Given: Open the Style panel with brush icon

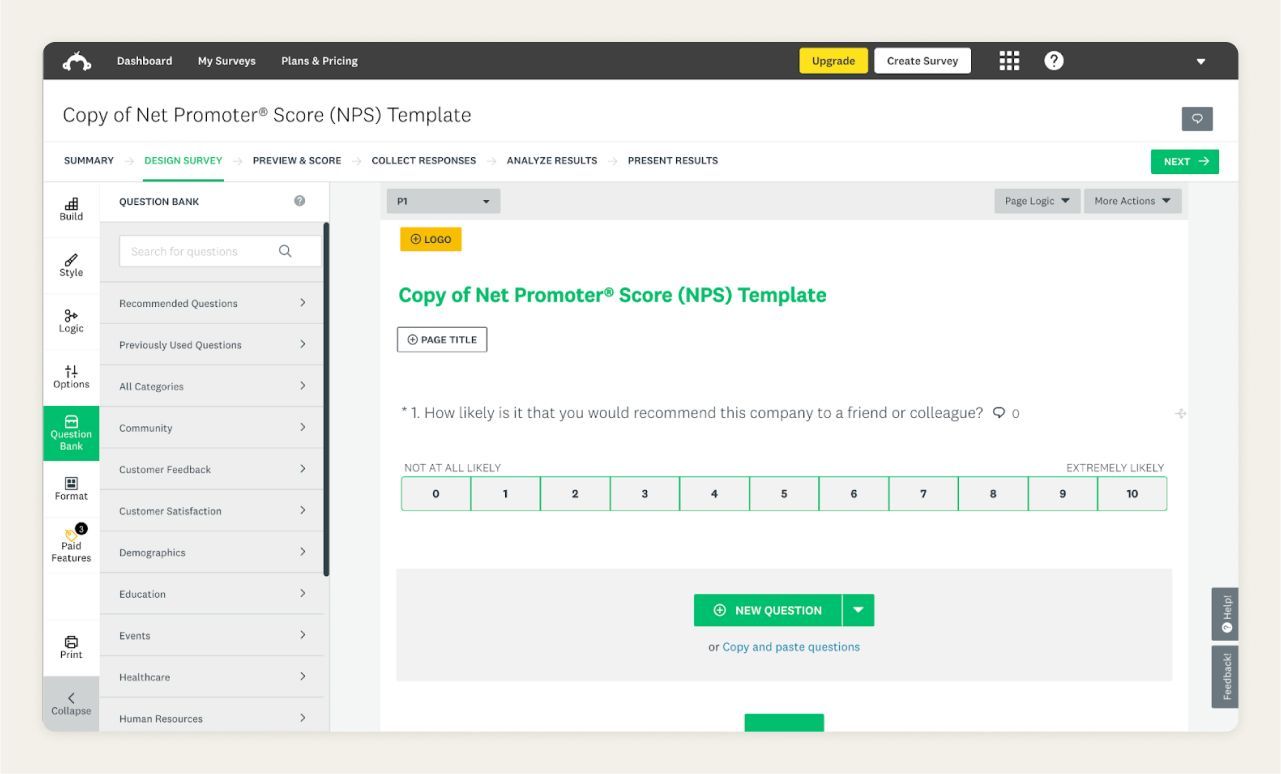Looking at the screenshot, I should [x=71, y=265].
